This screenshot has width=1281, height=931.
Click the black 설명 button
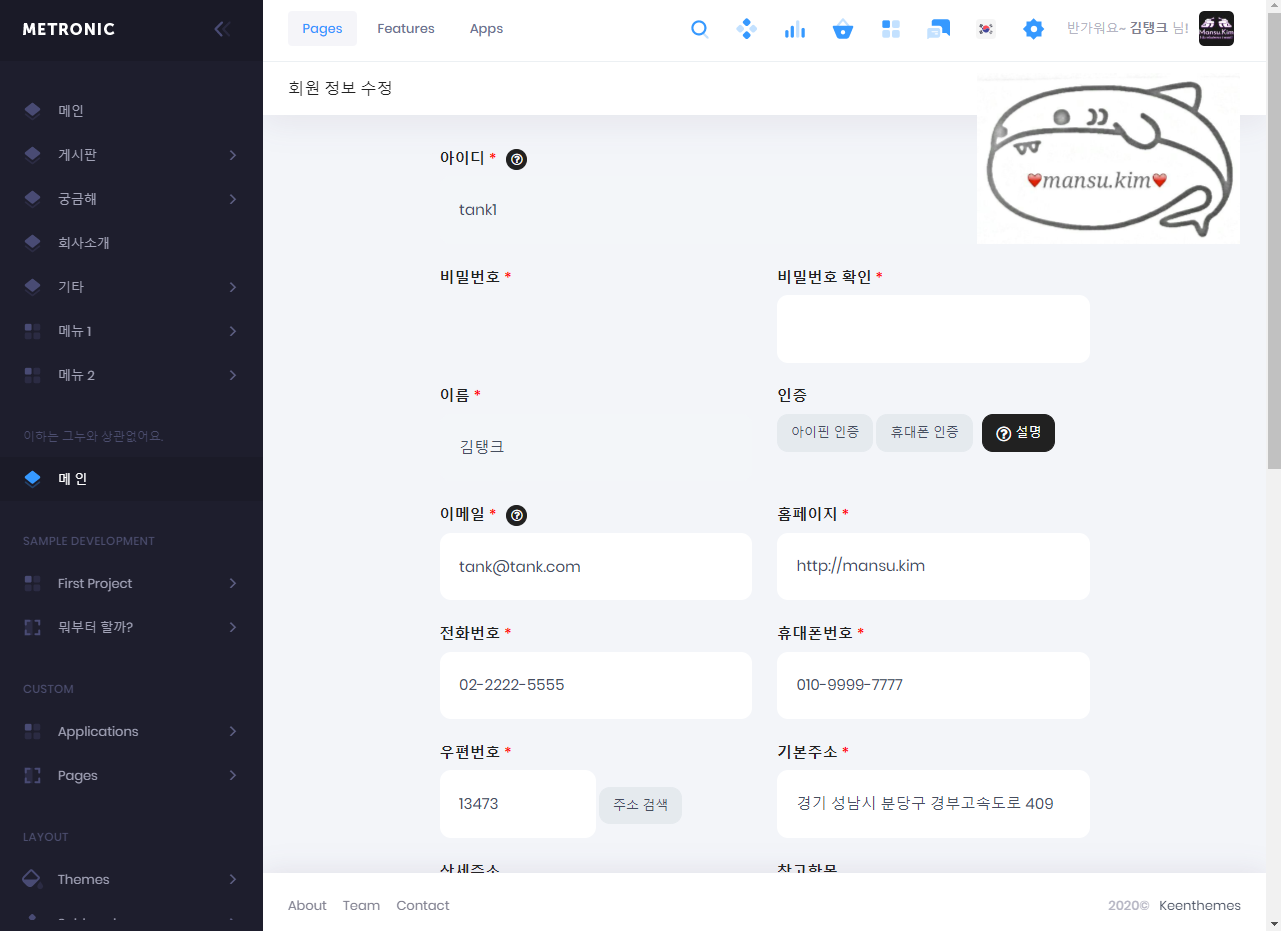(x=1018, y=433)
